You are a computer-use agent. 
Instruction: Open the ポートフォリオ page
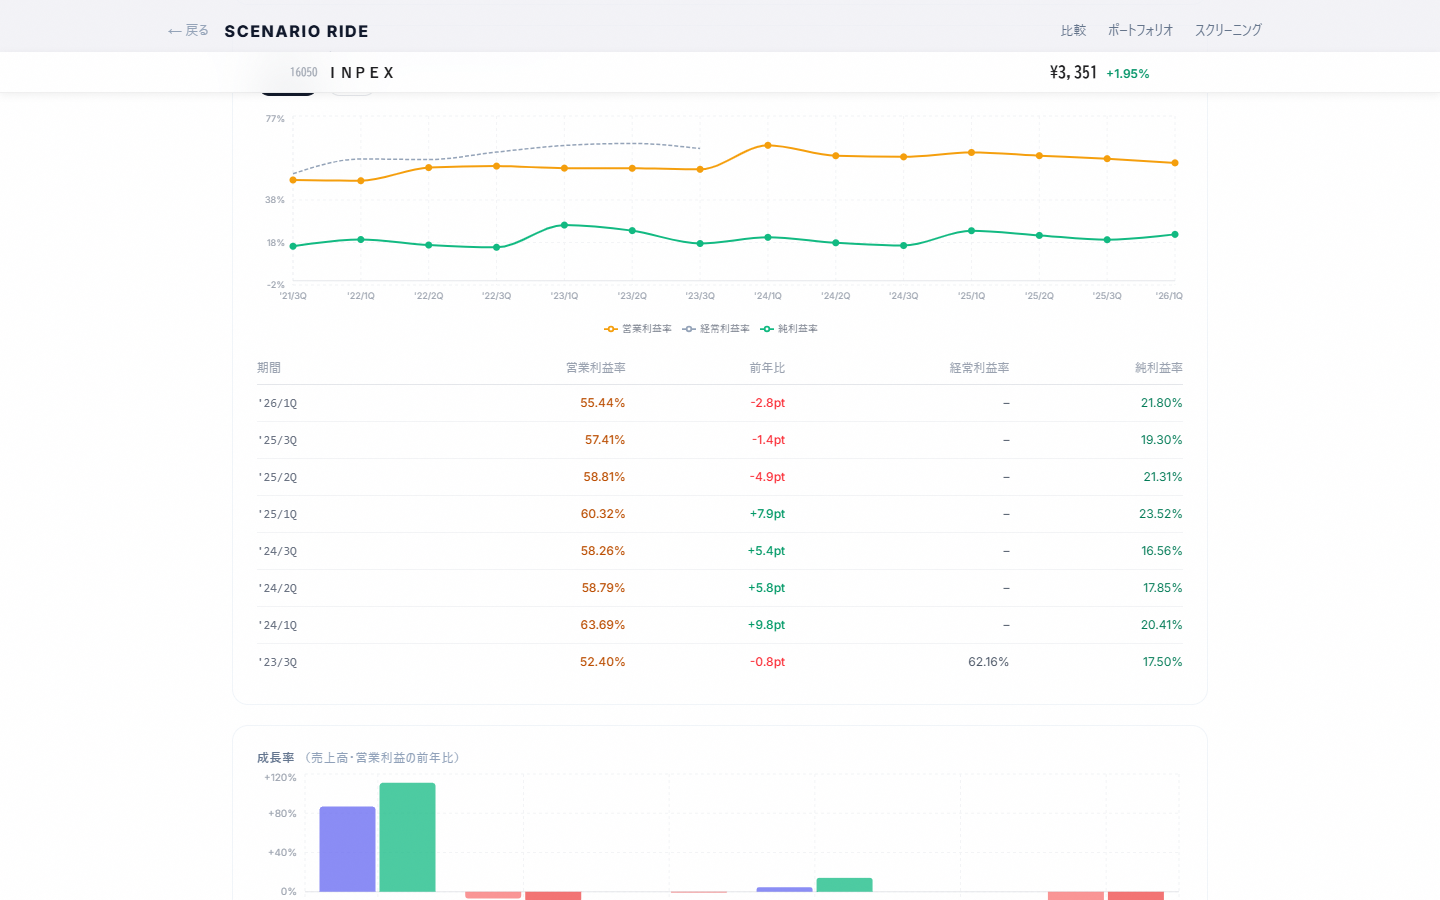(1140, 31)
